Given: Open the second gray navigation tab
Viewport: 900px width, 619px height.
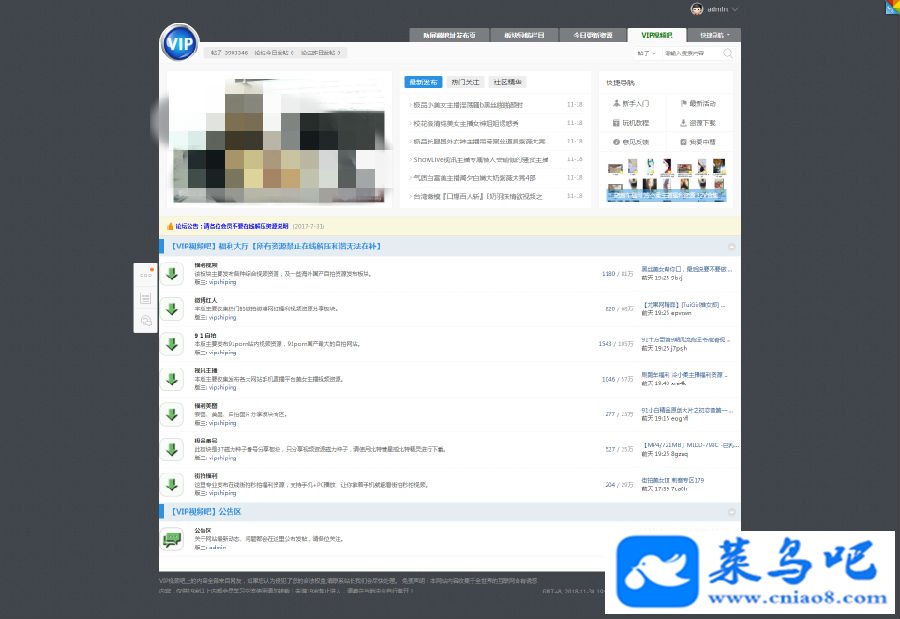Looking at the screenshot, I should point(523,35).
